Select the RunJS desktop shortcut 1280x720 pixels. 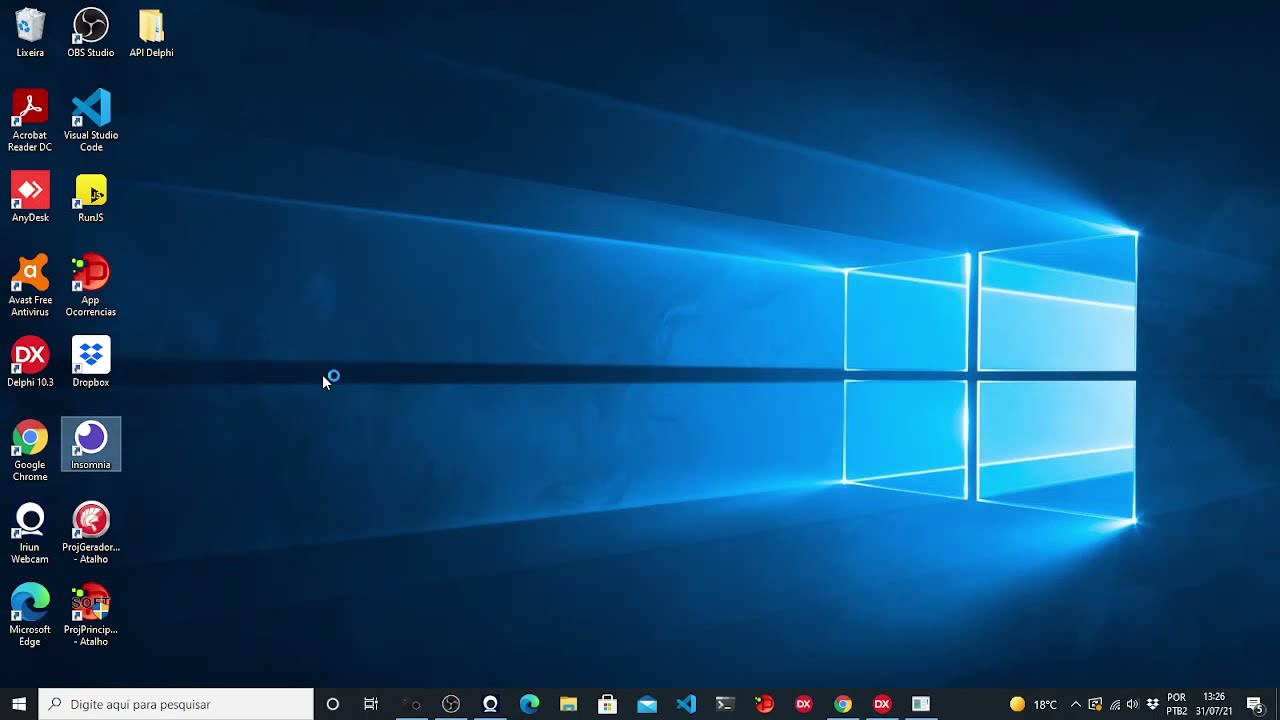coord(90,198)
